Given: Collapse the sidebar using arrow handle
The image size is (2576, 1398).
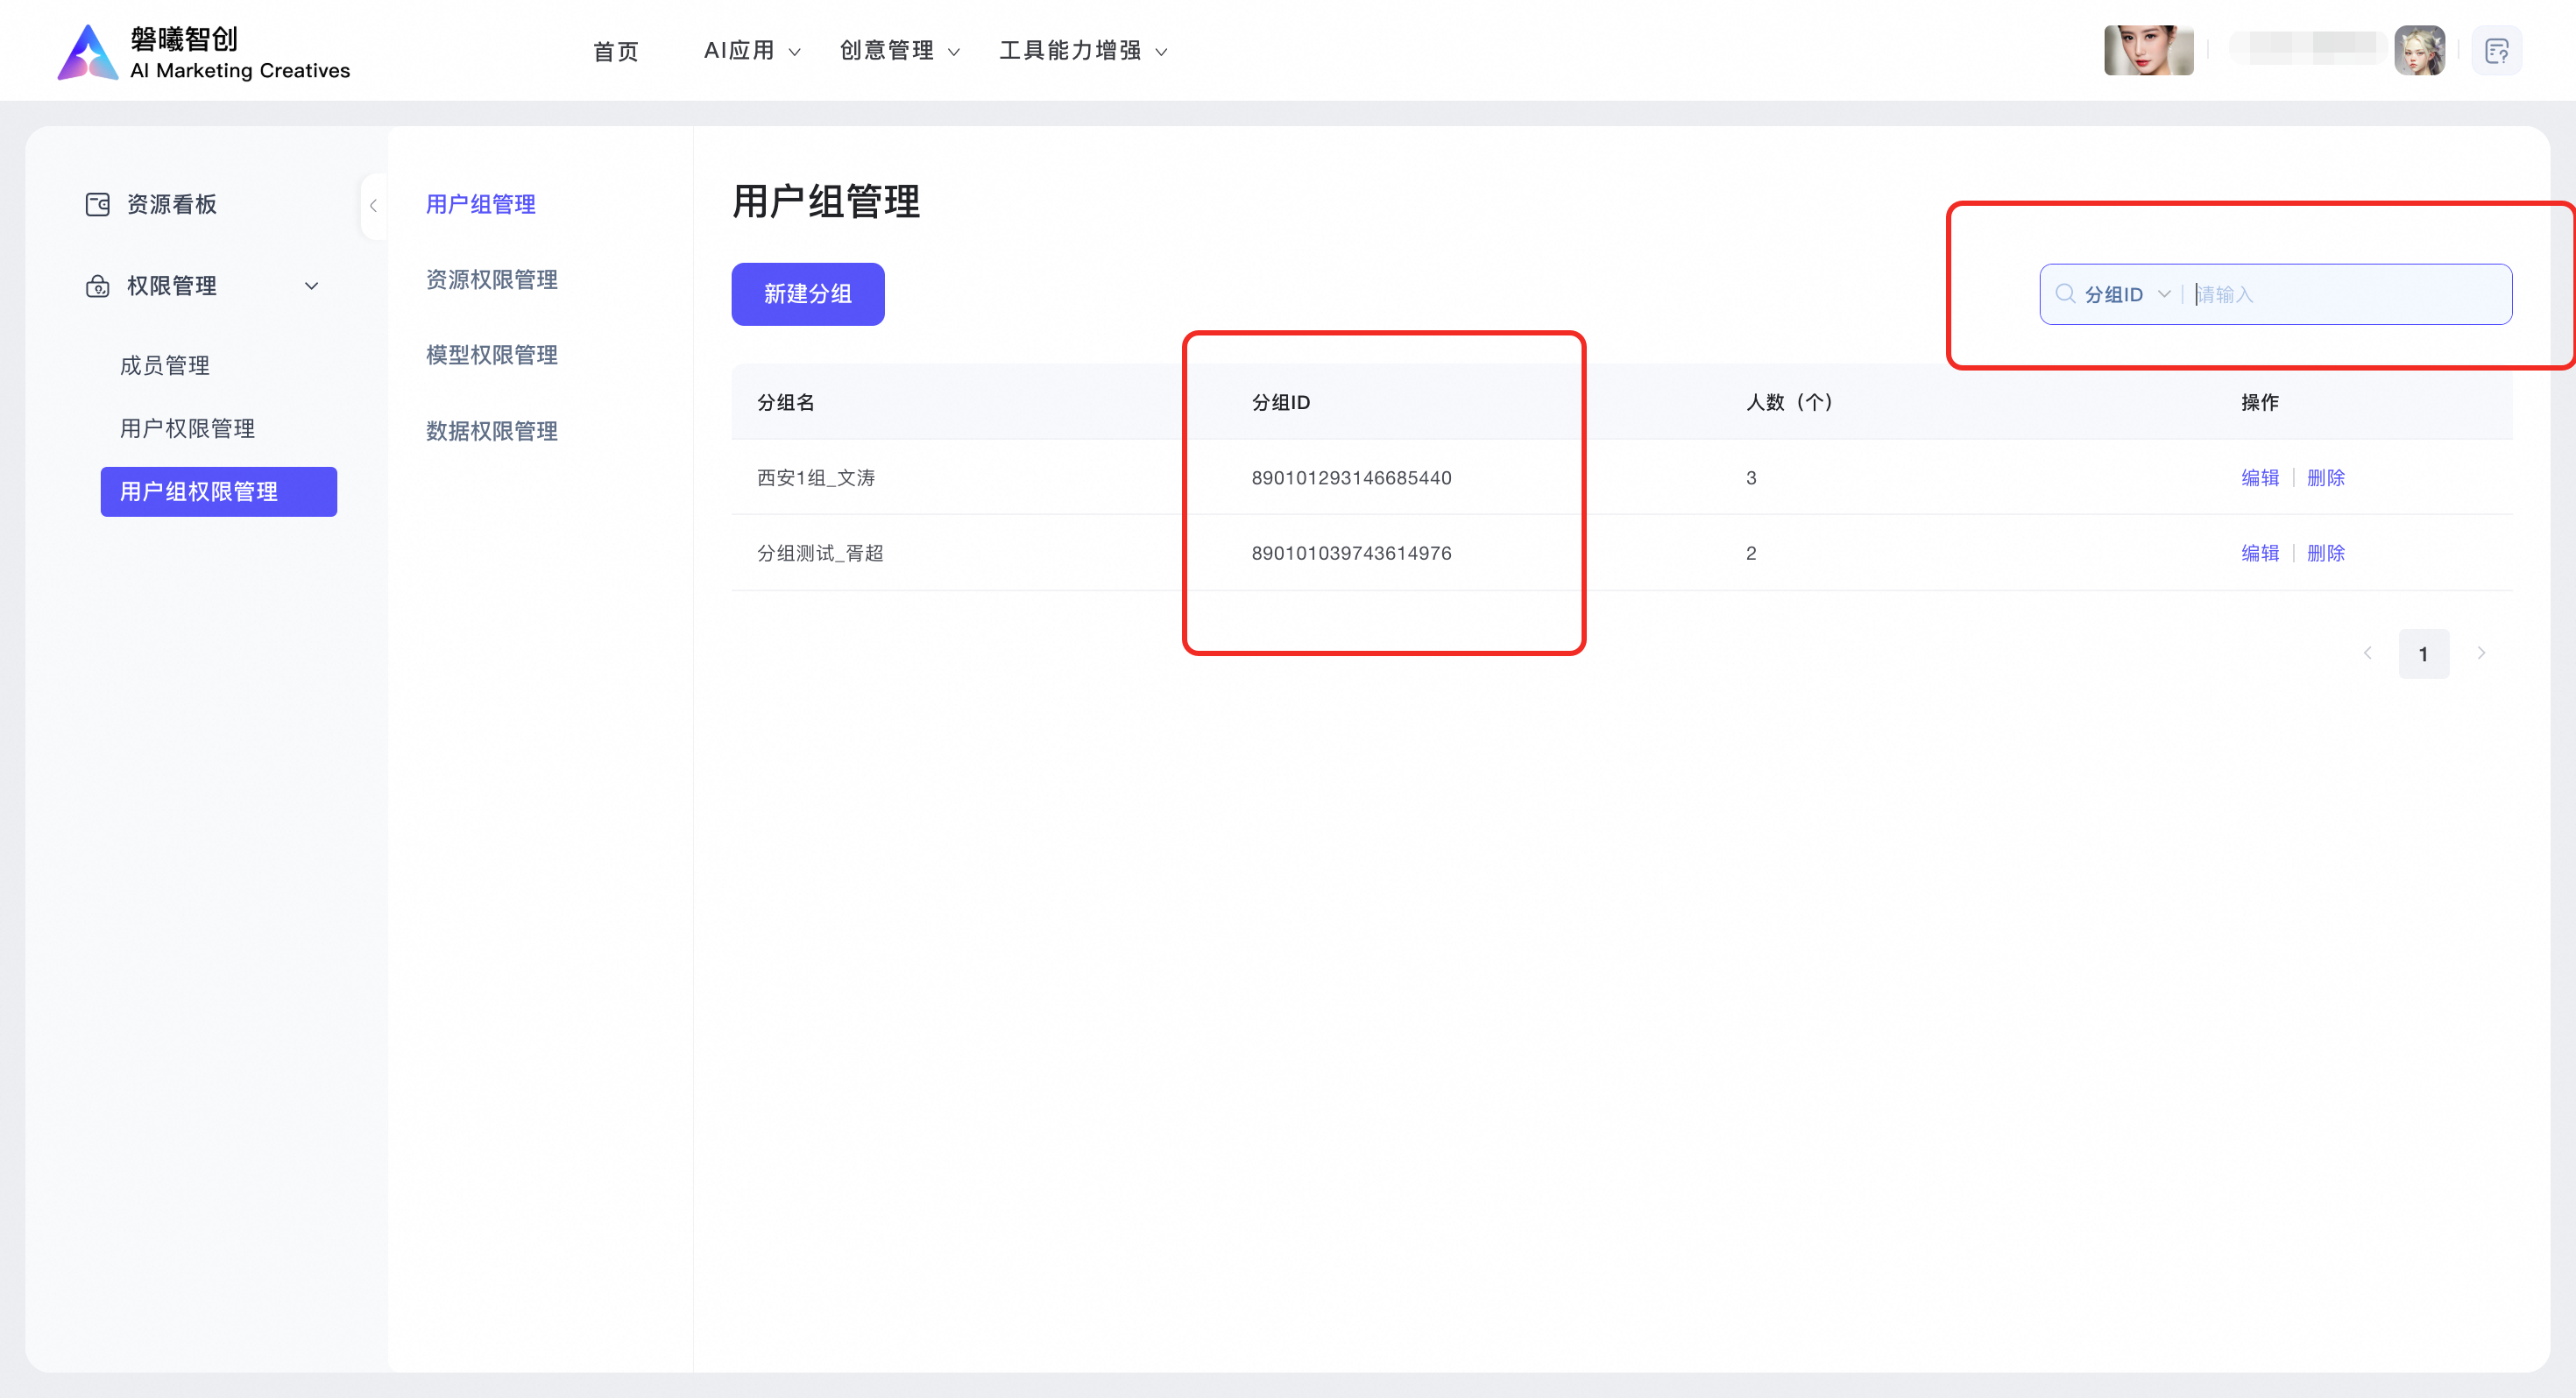Looking at the screenshot, I should (x=373, y=206).
